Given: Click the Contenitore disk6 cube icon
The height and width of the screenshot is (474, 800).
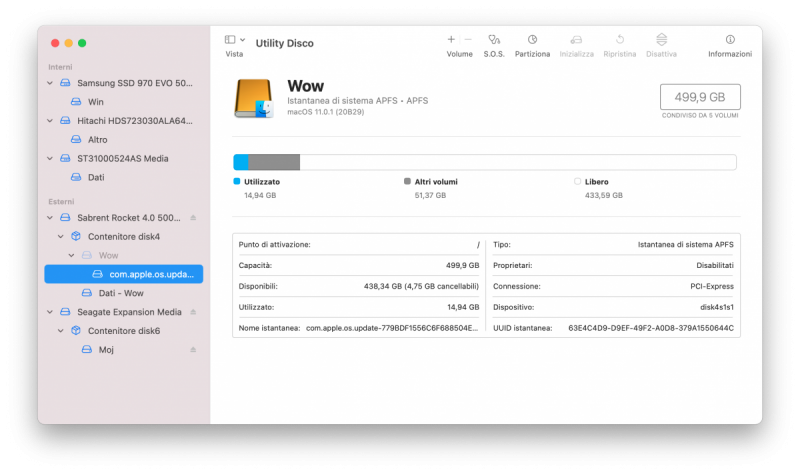Looking at the screenshot, I should (76, 331).
